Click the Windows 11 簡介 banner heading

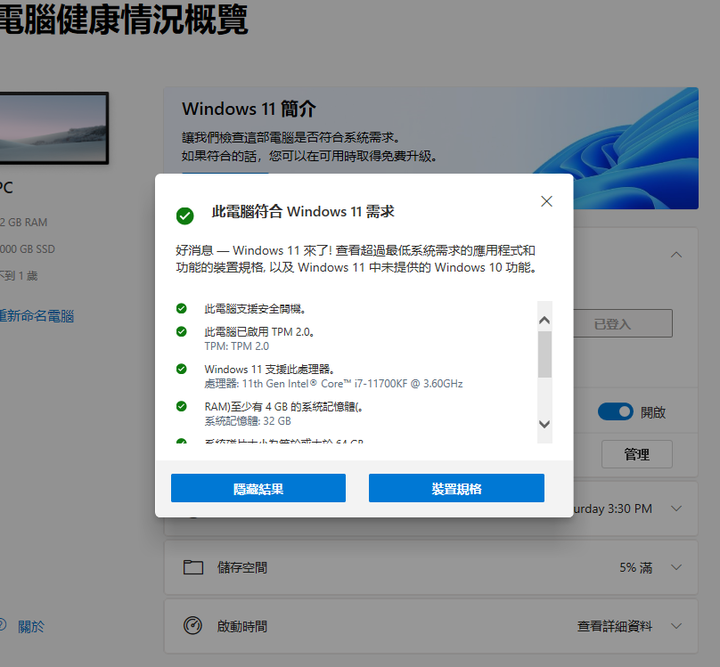point(249,109)
